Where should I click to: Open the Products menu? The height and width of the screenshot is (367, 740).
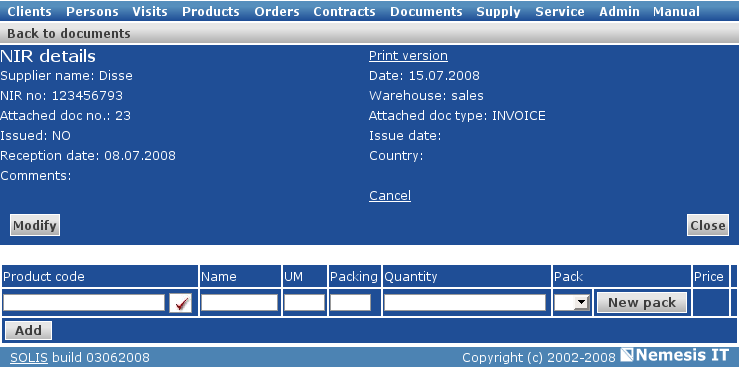coord(210,12)
